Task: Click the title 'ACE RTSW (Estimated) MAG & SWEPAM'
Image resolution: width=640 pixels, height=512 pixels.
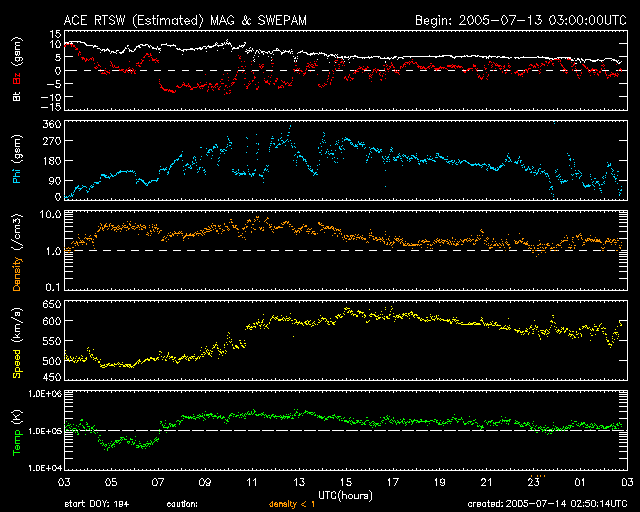Action: 185,20
